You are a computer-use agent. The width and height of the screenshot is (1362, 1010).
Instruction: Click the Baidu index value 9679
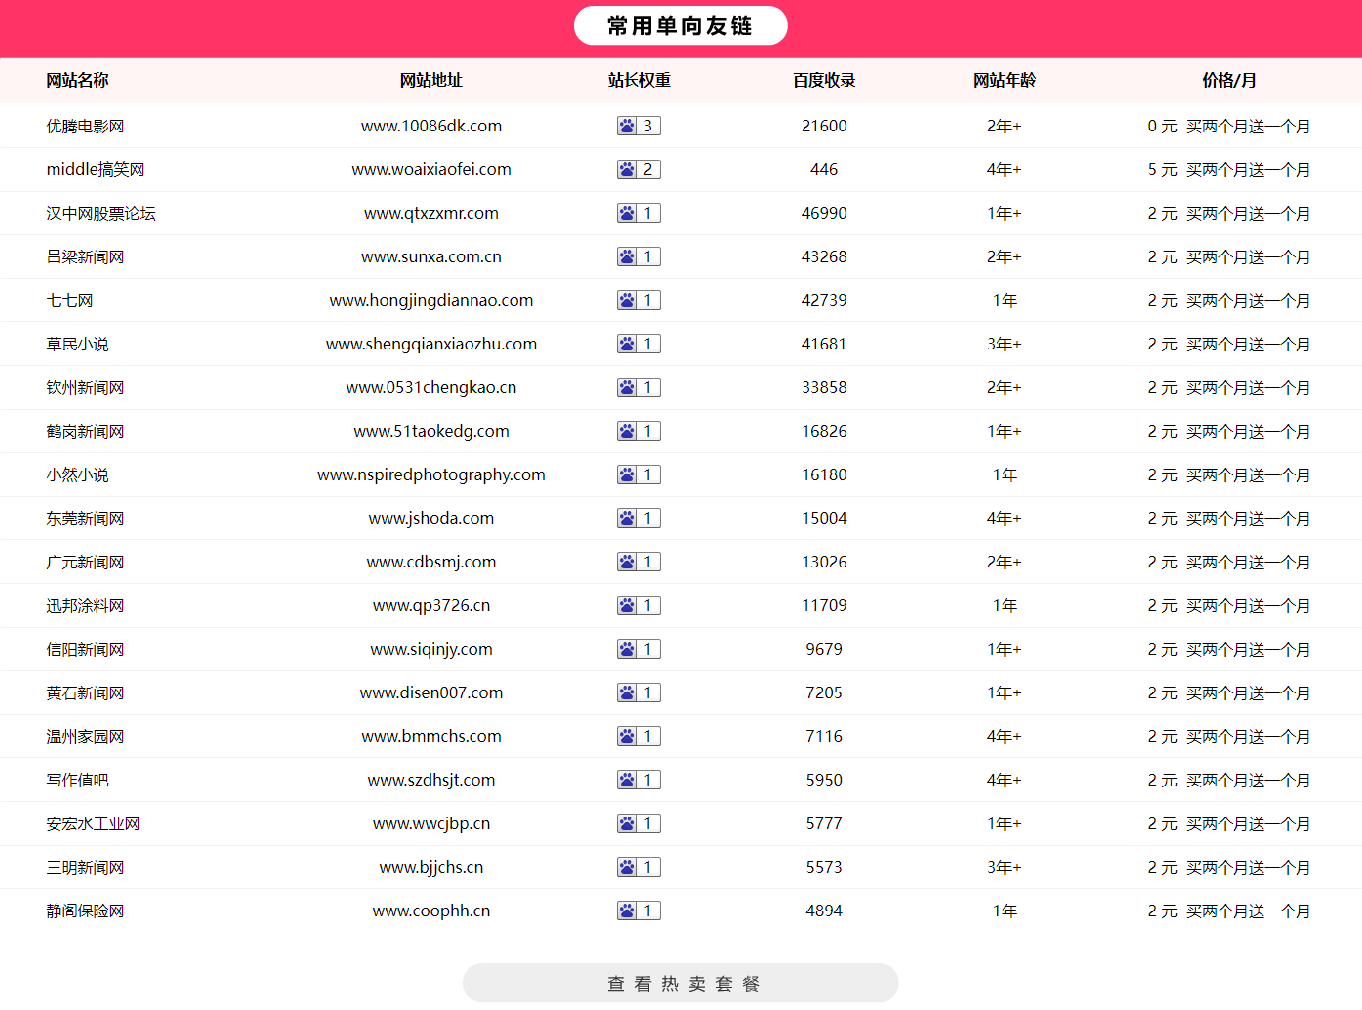[824, 649]
